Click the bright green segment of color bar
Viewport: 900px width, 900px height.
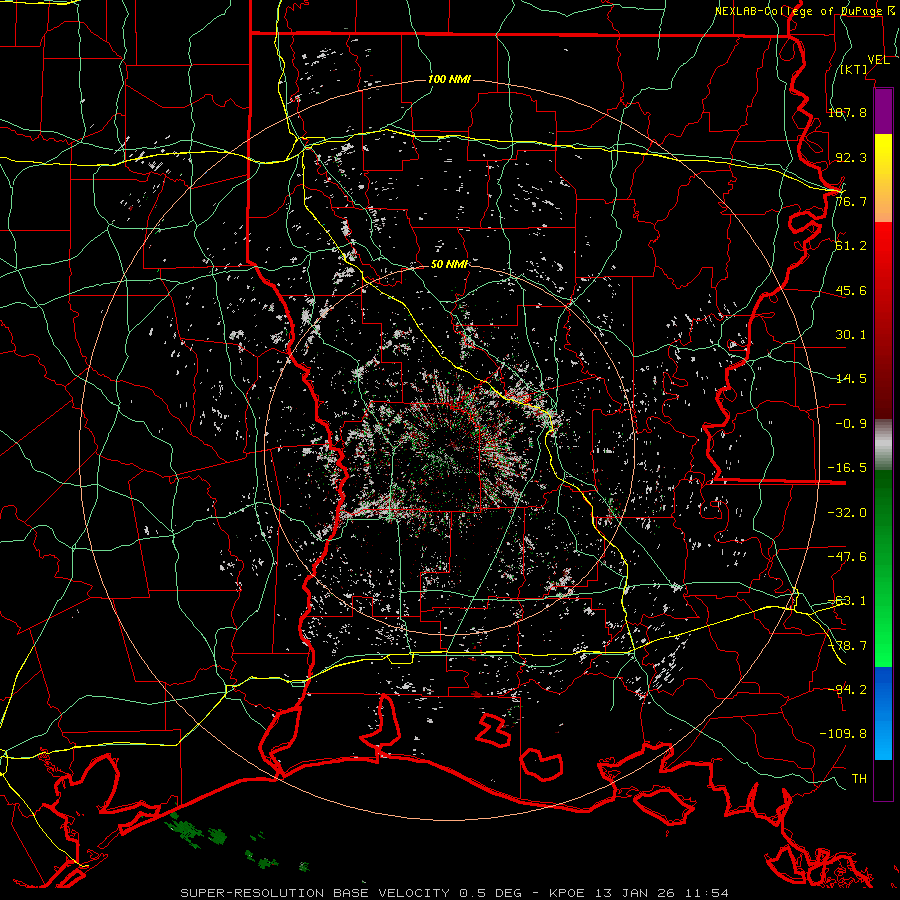click(x=883, y=568)
